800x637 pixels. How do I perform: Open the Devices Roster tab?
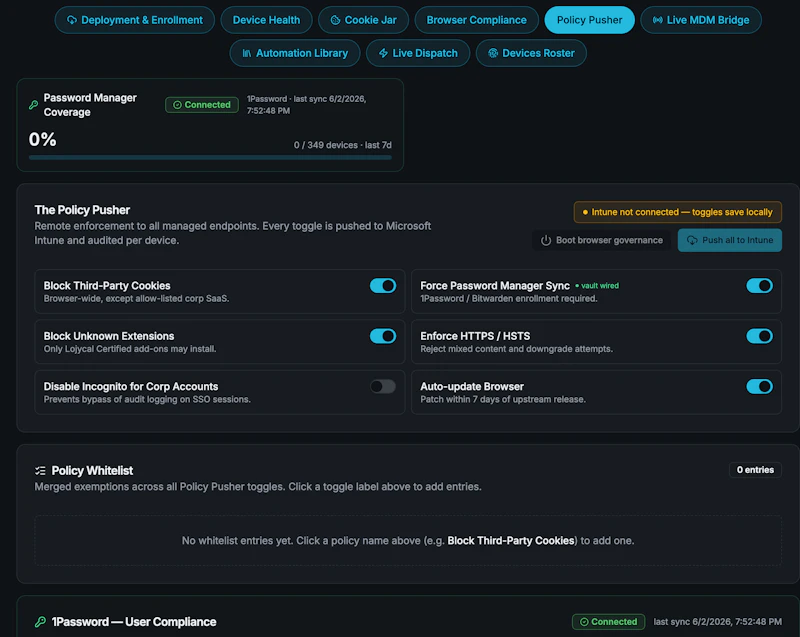531,53
